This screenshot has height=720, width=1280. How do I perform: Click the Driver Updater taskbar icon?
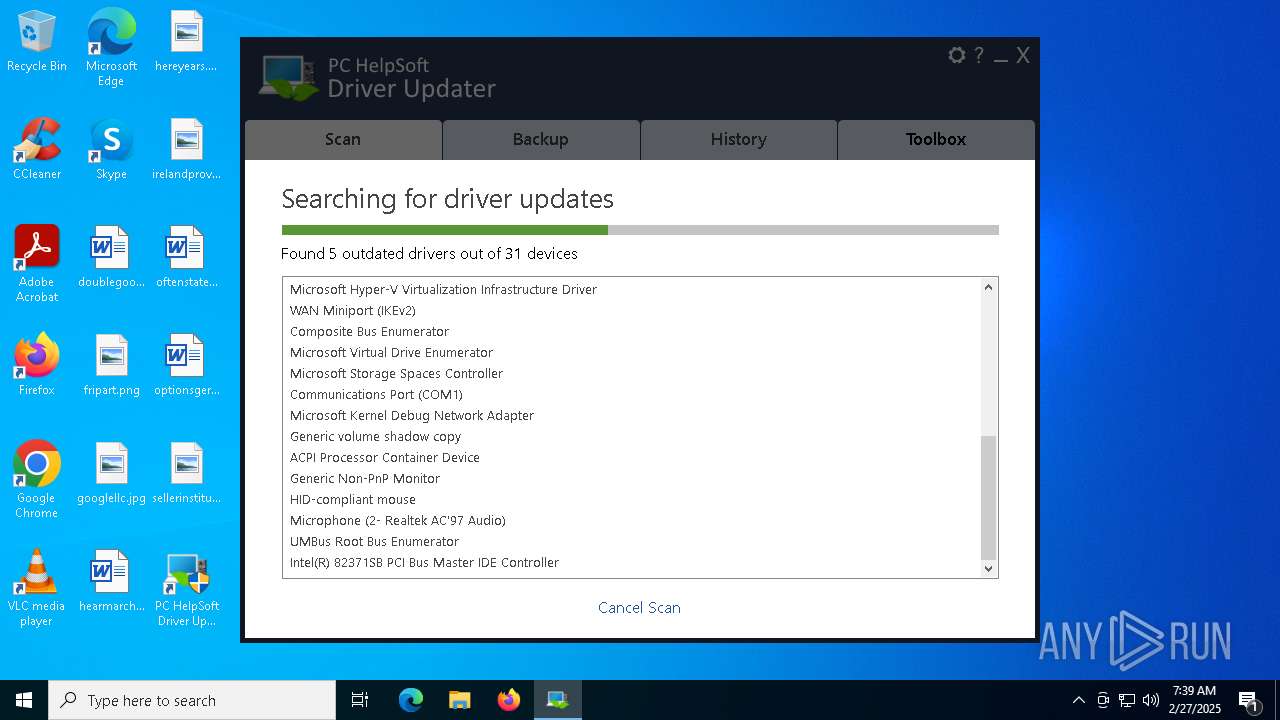pyautogui.click(x=558, y=700)
